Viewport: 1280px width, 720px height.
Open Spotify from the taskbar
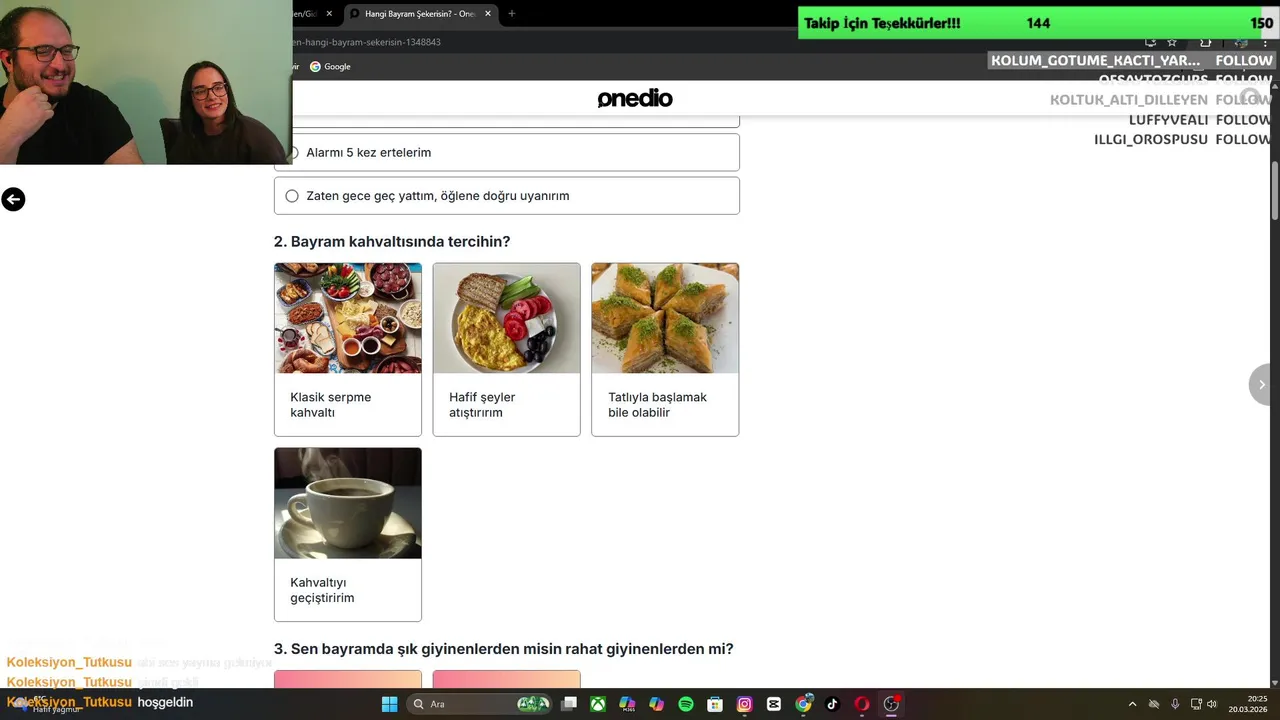686,704
